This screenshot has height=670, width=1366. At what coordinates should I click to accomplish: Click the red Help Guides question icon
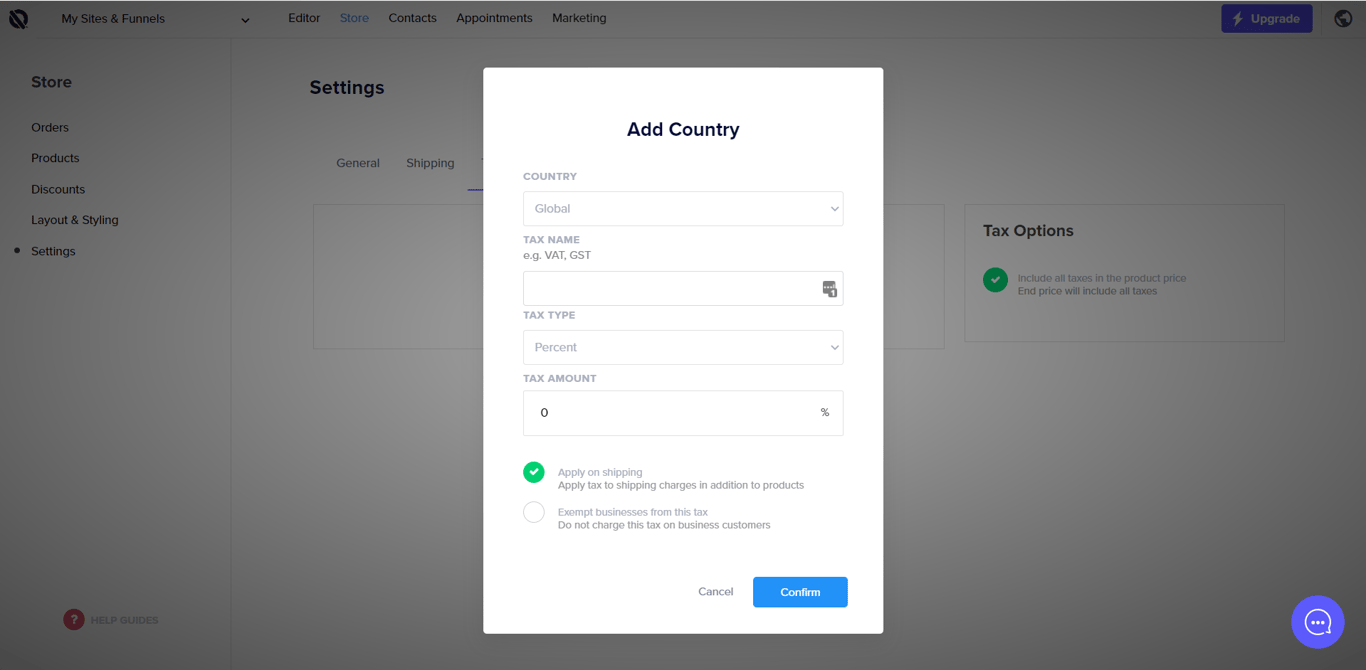click(x=74, y=620)
